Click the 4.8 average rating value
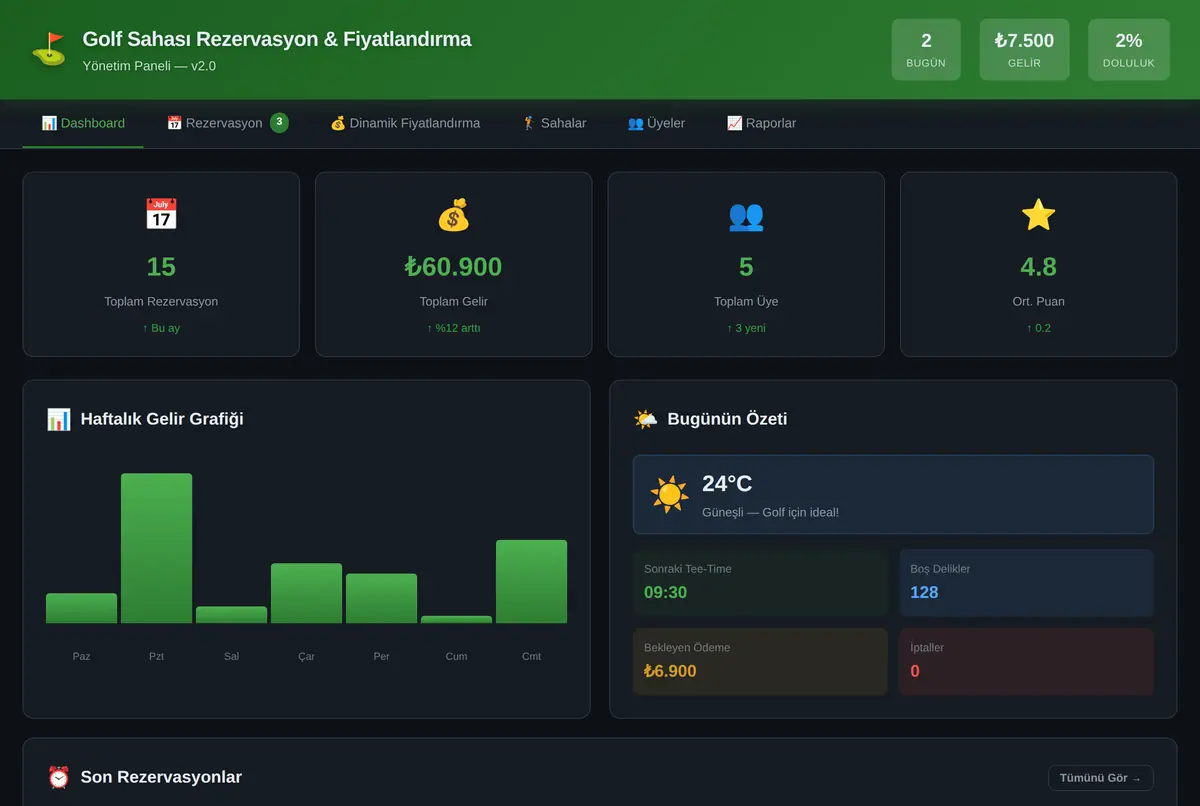The width and height of the screenshot is (1200, 806). [x=1038, y=267]
